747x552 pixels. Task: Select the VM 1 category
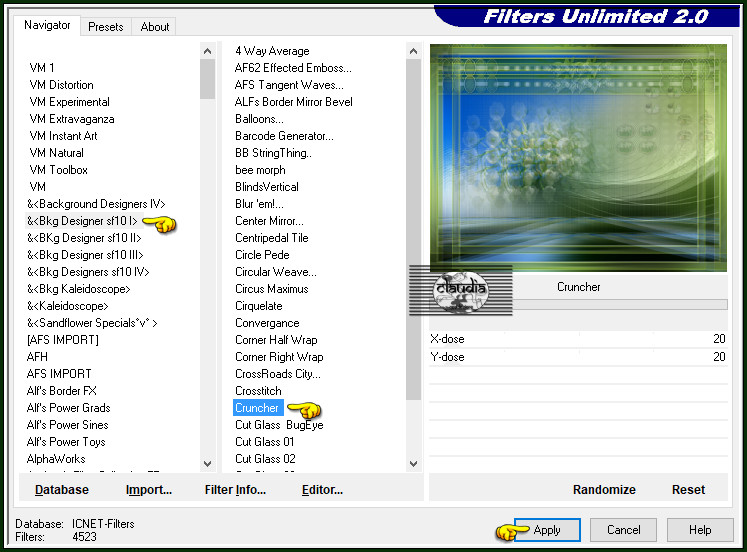click(42, 68)
